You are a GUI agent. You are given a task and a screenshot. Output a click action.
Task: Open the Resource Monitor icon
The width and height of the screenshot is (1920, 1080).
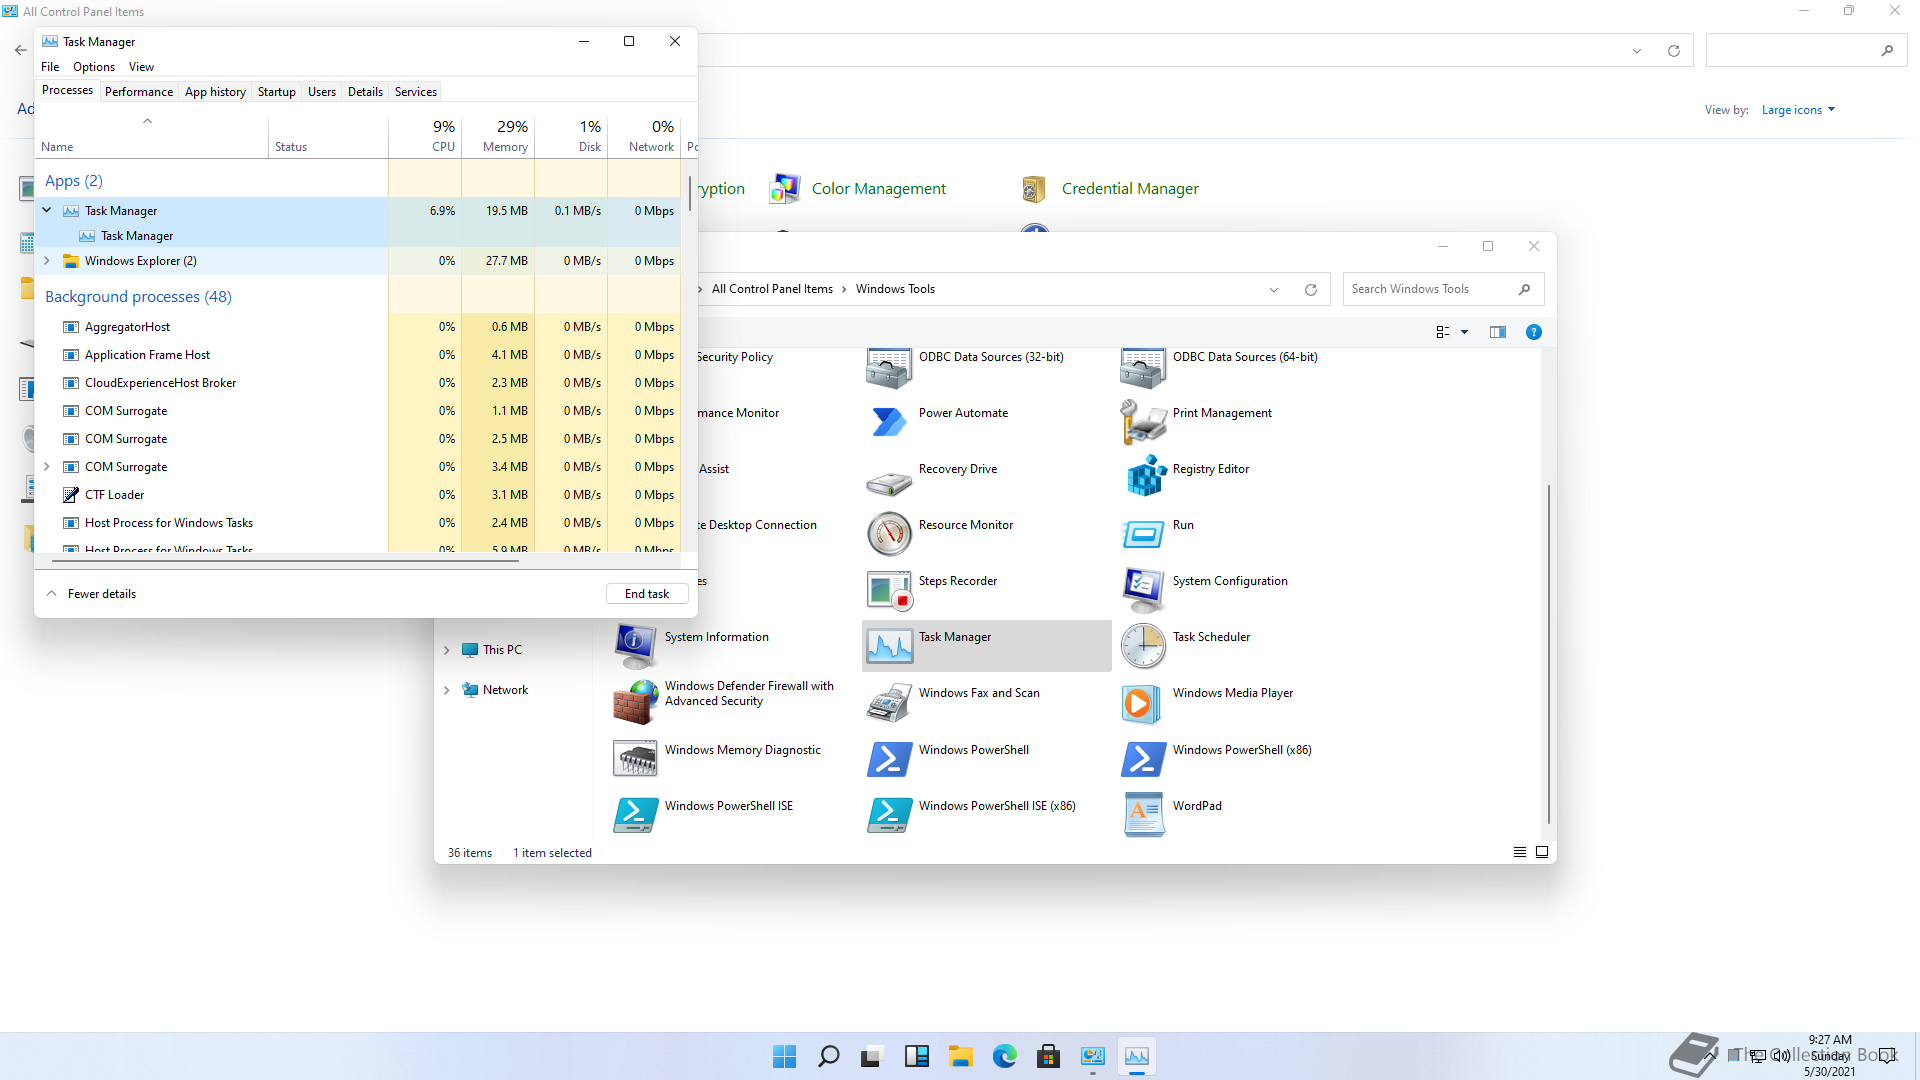pos(889,534)
